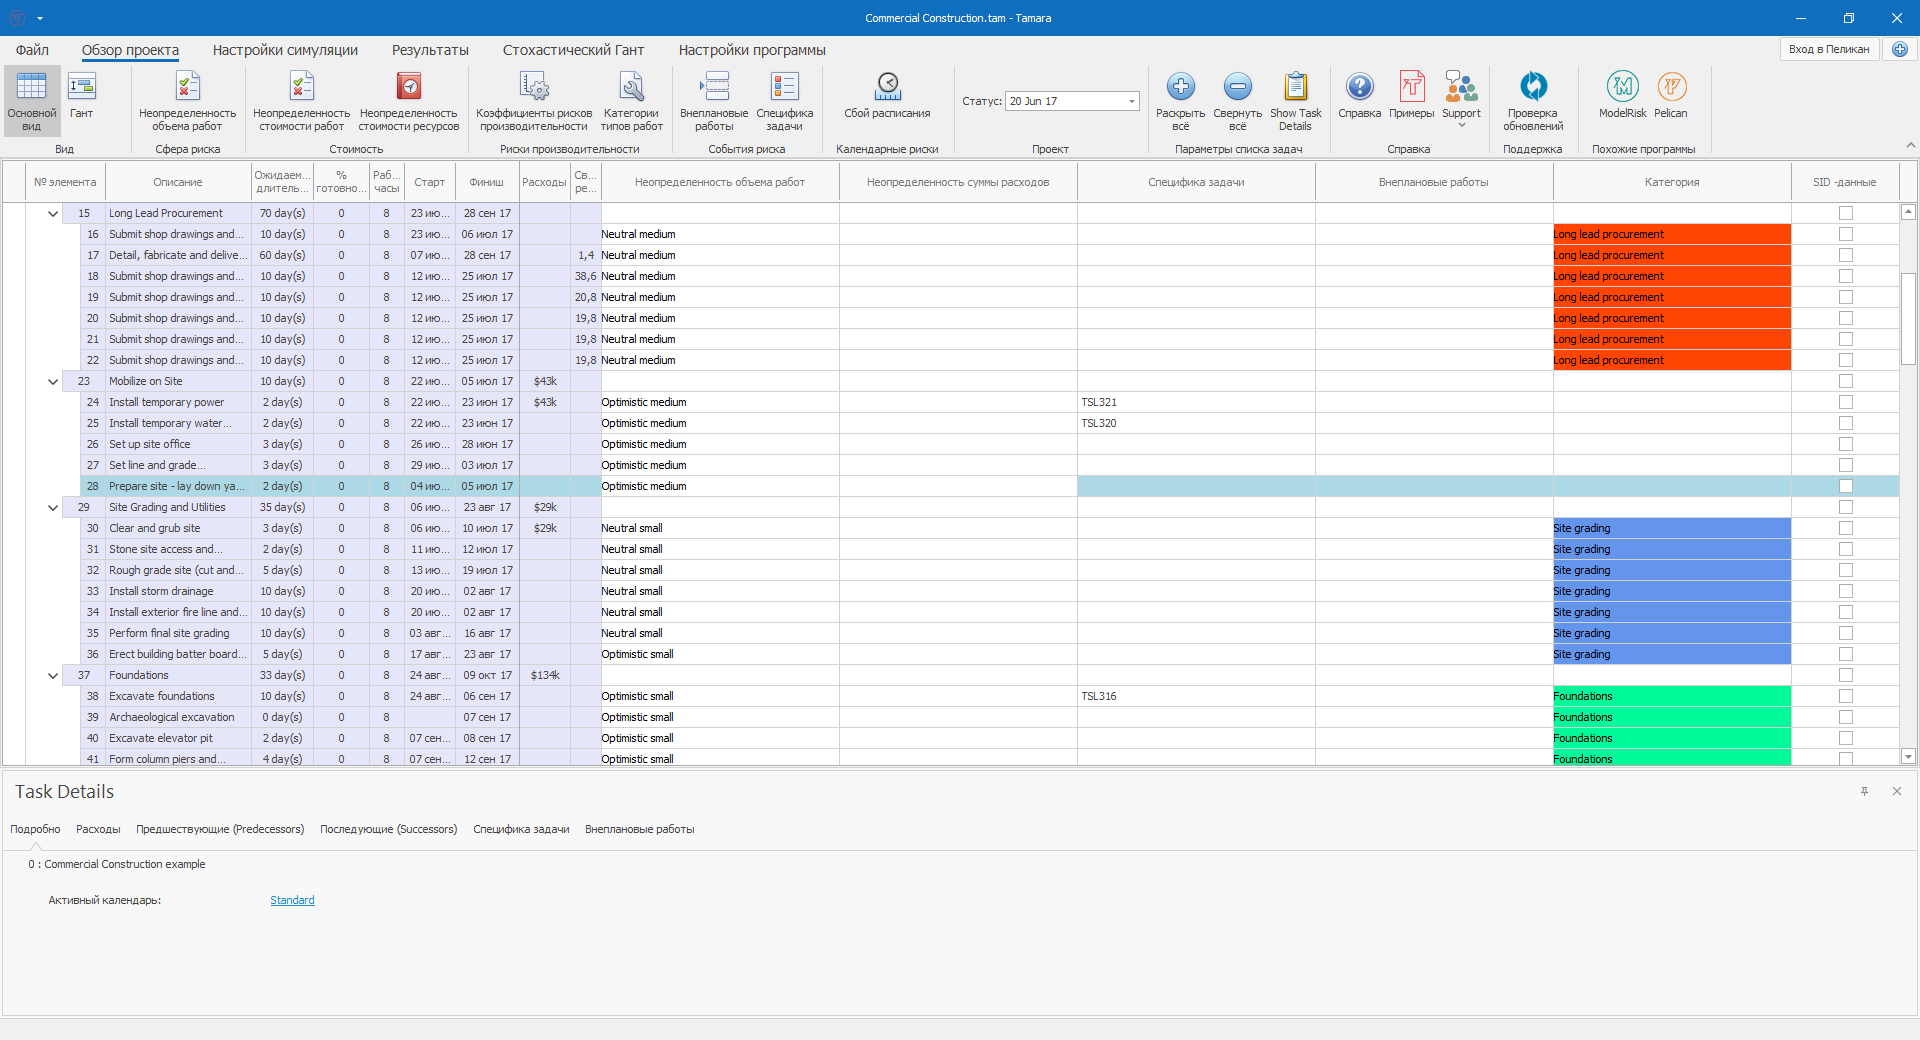Check SID box for Excavate foundations row
Viewport: 1920px width, 1040px height.
point(1845,696)
